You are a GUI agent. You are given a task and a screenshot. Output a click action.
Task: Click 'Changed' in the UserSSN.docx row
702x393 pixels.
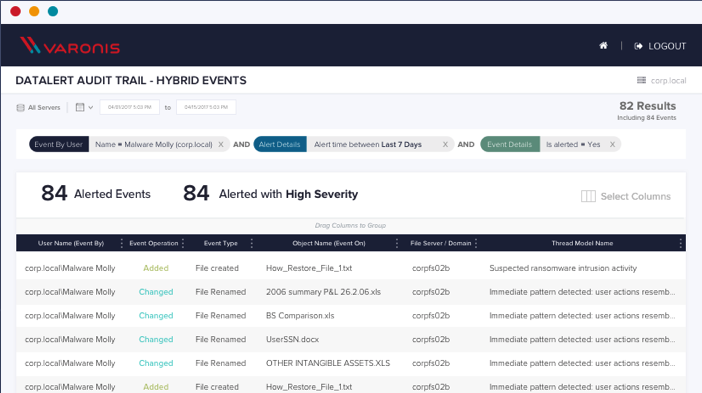pyautogui.click(x=156, y=339)
